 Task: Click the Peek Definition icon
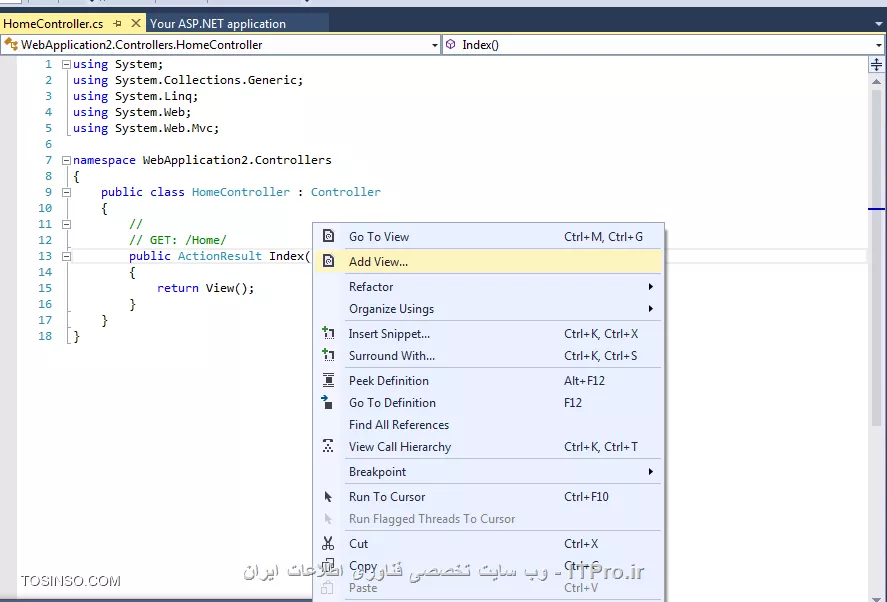point(328,380)
